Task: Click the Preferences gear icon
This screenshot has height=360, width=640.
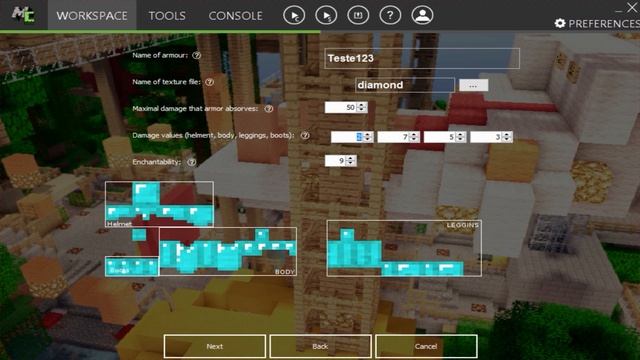Action: click(x=560, y=24)
